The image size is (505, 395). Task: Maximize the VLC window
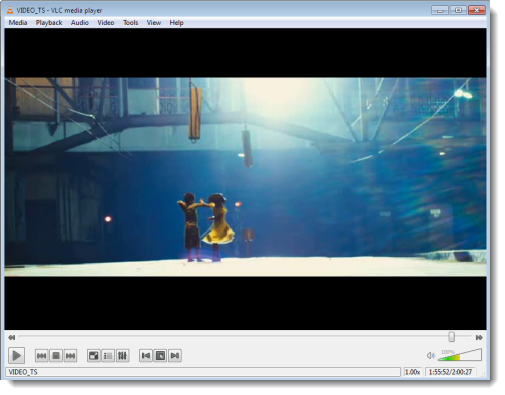(x=458, y=10)
